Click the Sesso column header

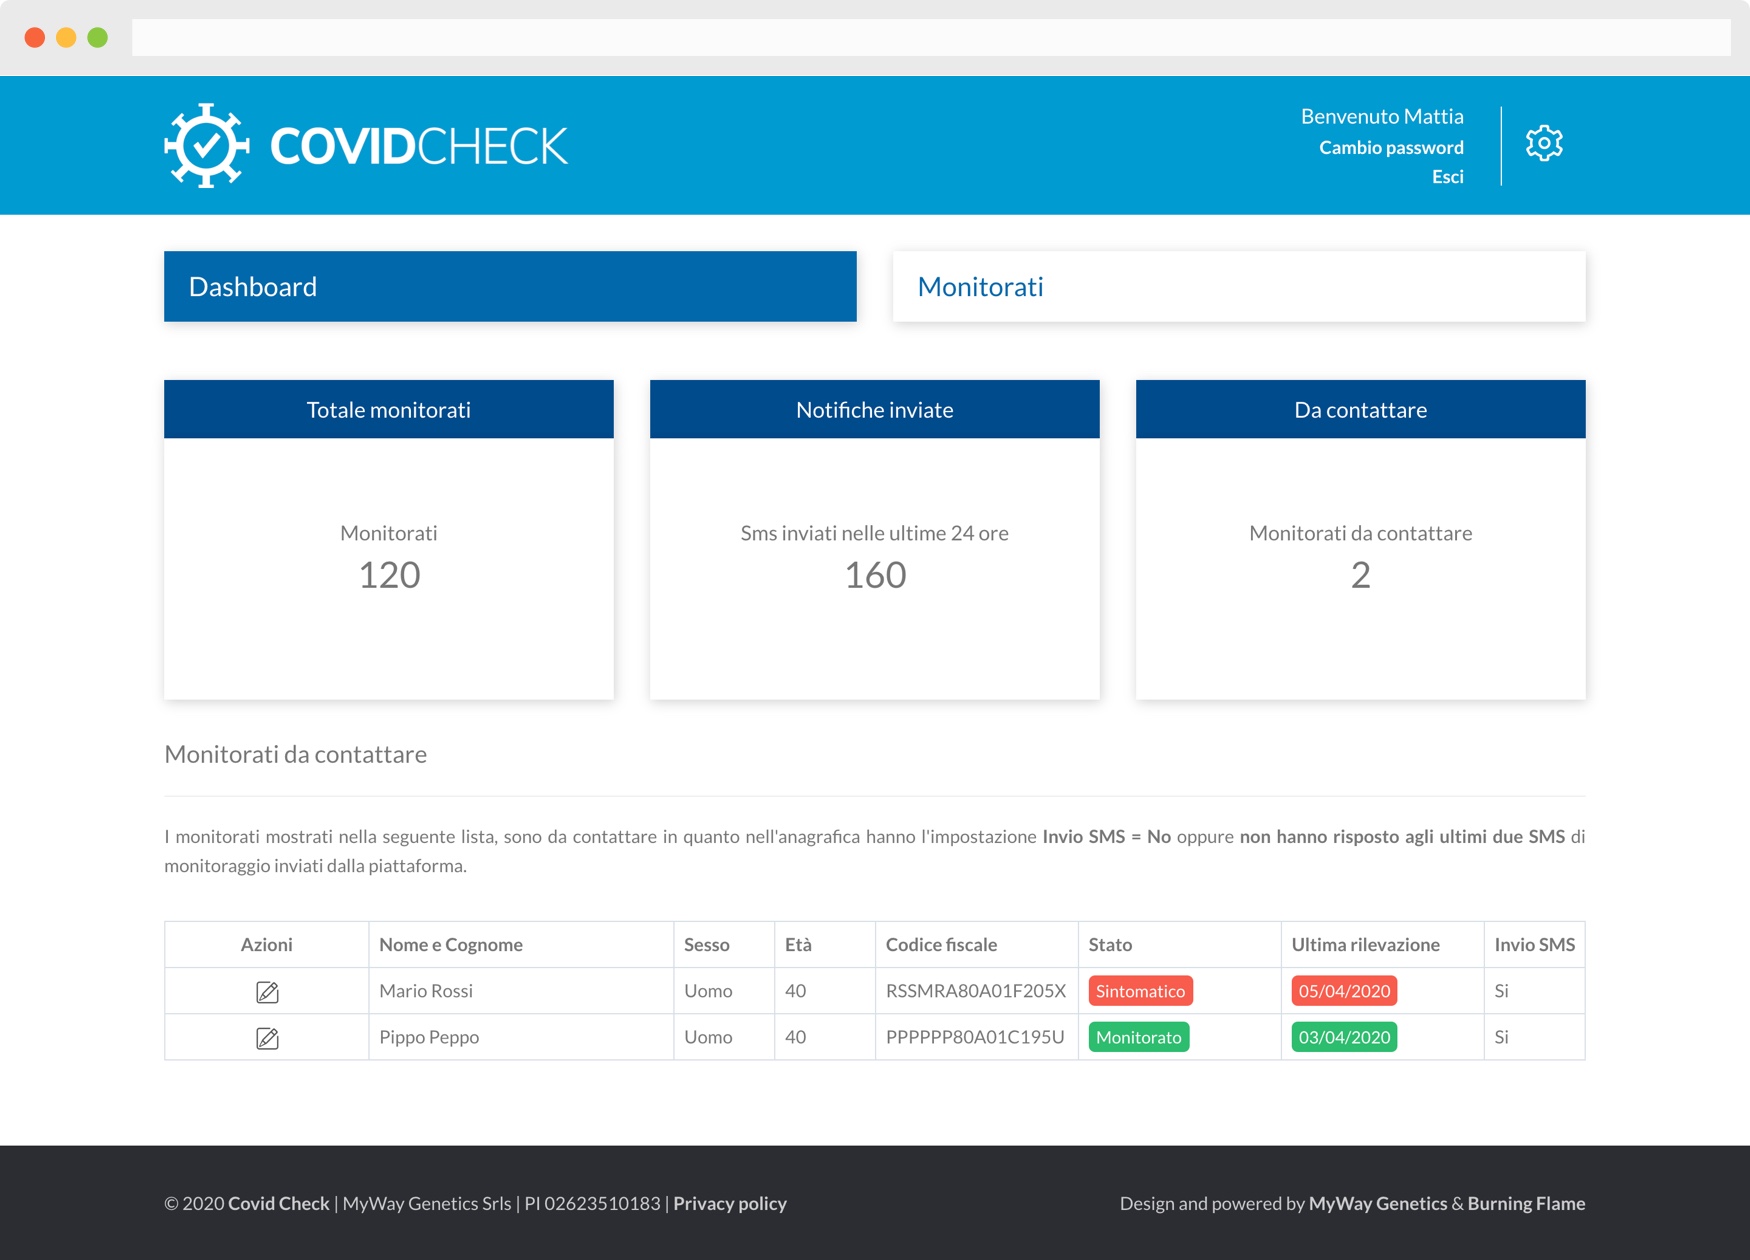[724, 944]
